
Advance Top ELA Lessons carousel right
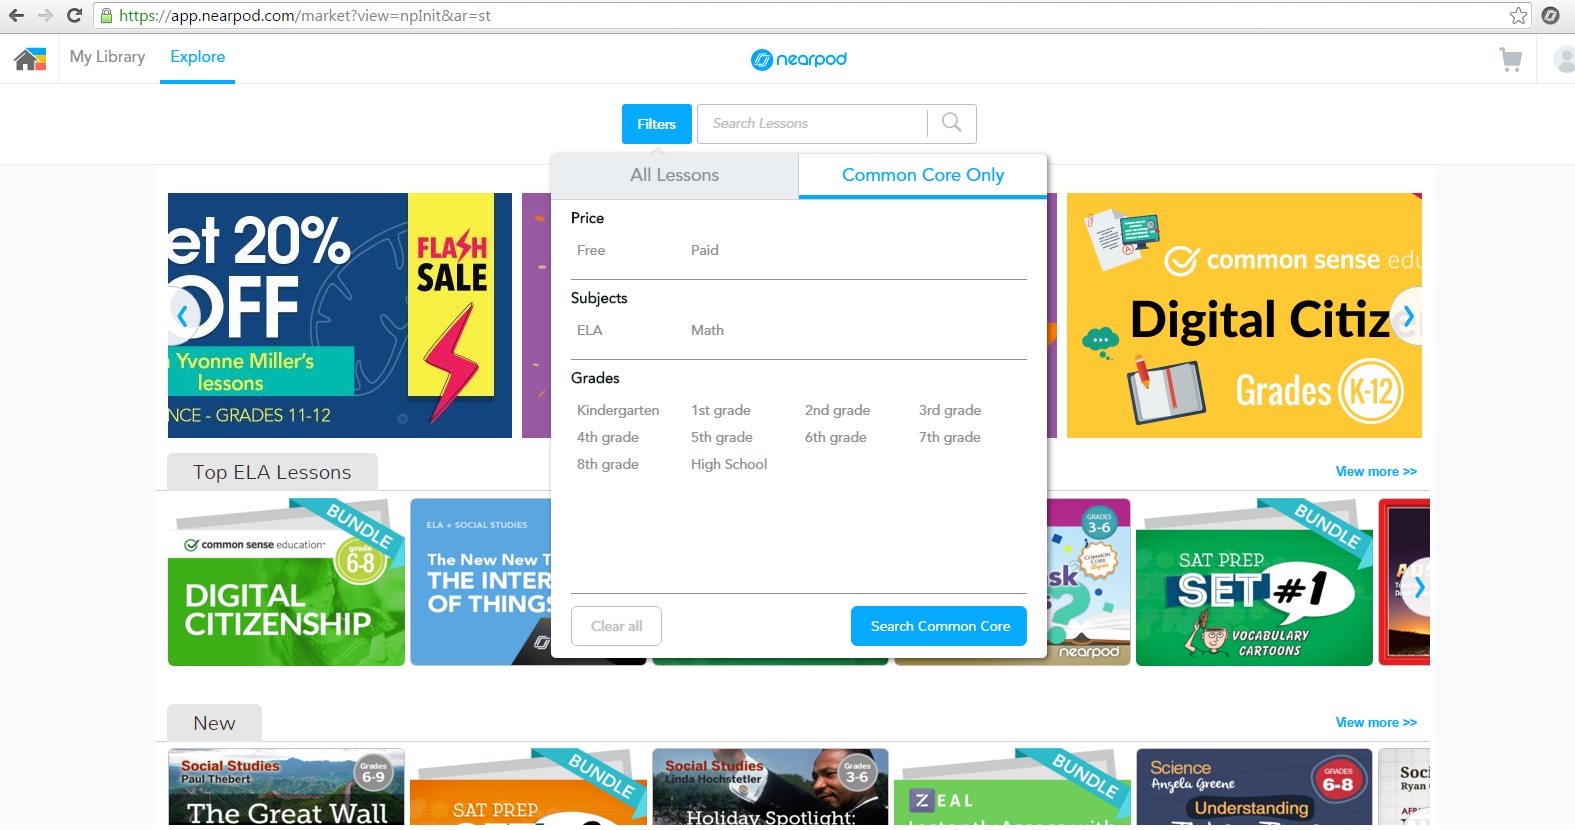point(1417,587)
